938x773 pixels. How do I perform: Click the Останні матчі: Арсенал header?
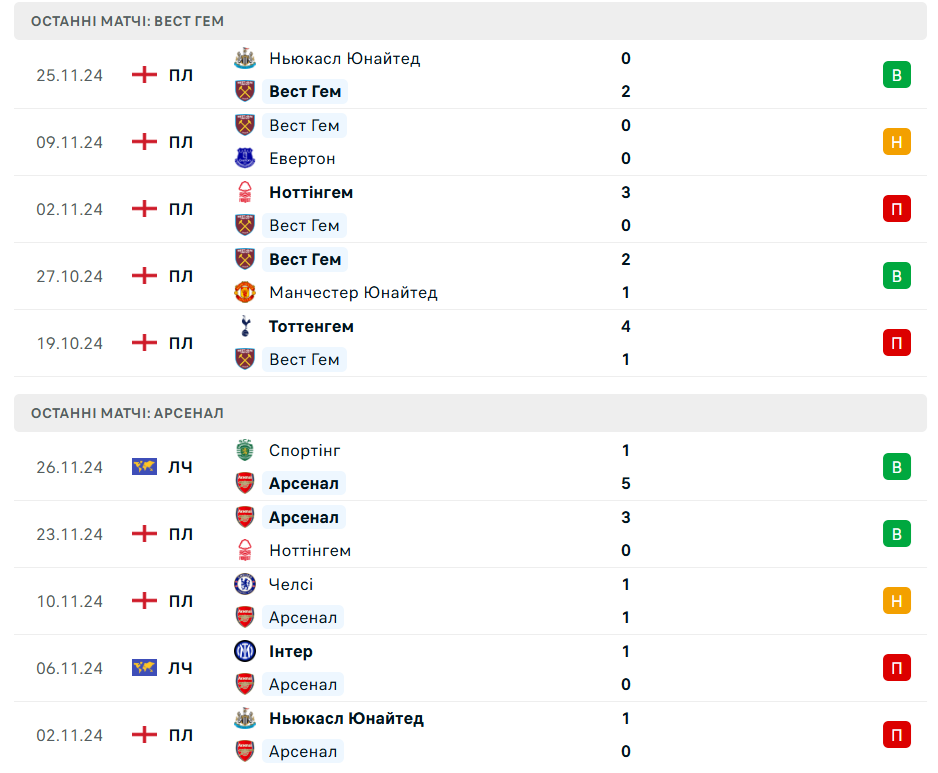click(470, 413)
